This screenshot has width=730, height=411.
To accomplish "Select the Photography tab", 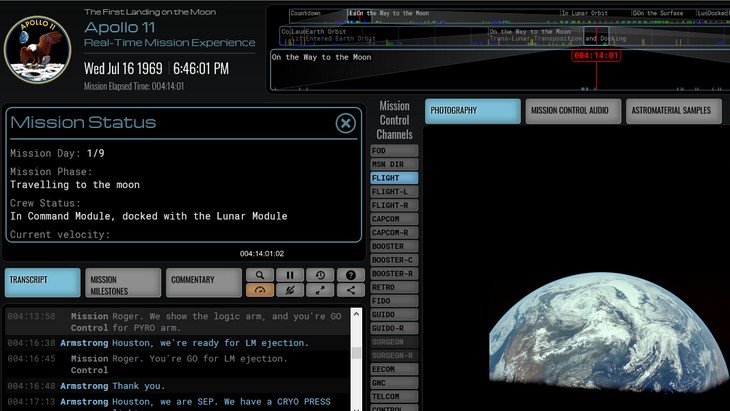I will tap(473, 111).
